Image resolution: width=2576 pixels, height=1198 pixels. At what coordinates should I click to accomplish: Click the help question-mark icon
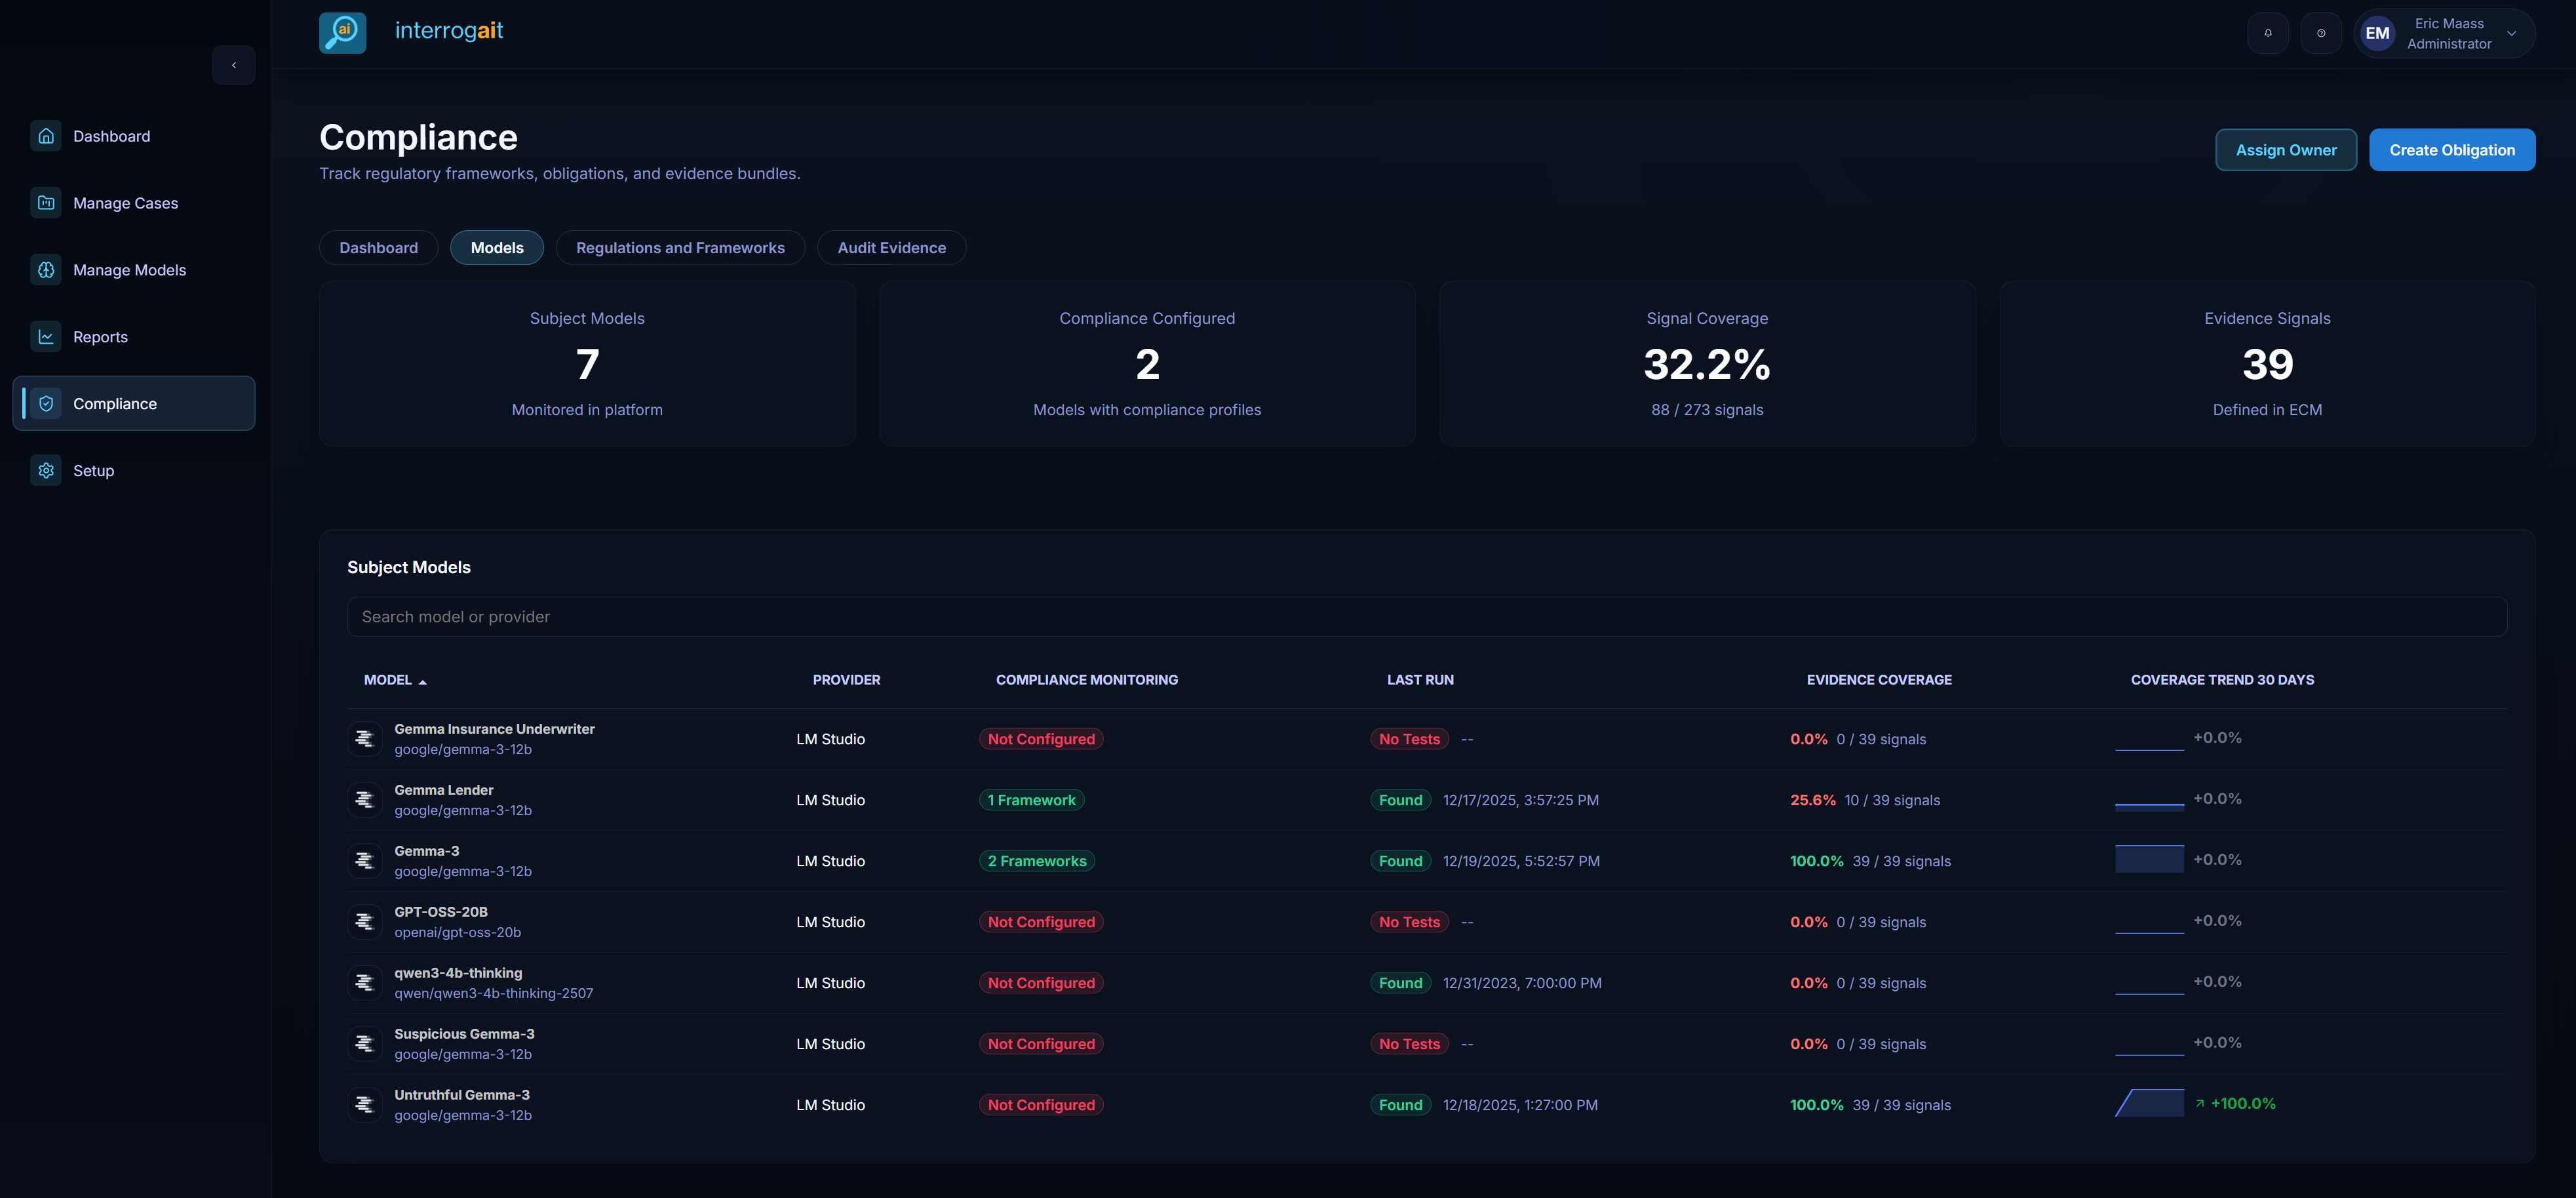2322,32
